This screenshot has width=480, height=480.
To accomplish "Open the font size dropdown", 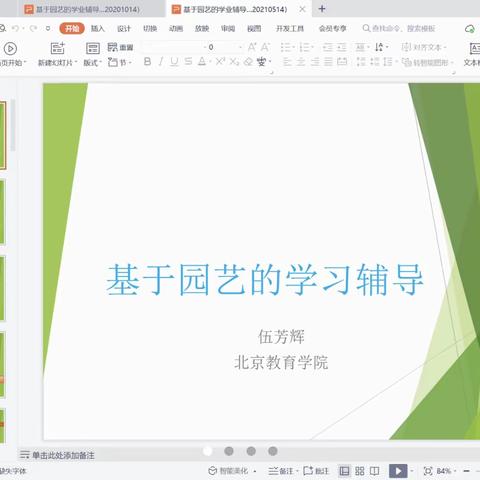I will pos(240,47).
